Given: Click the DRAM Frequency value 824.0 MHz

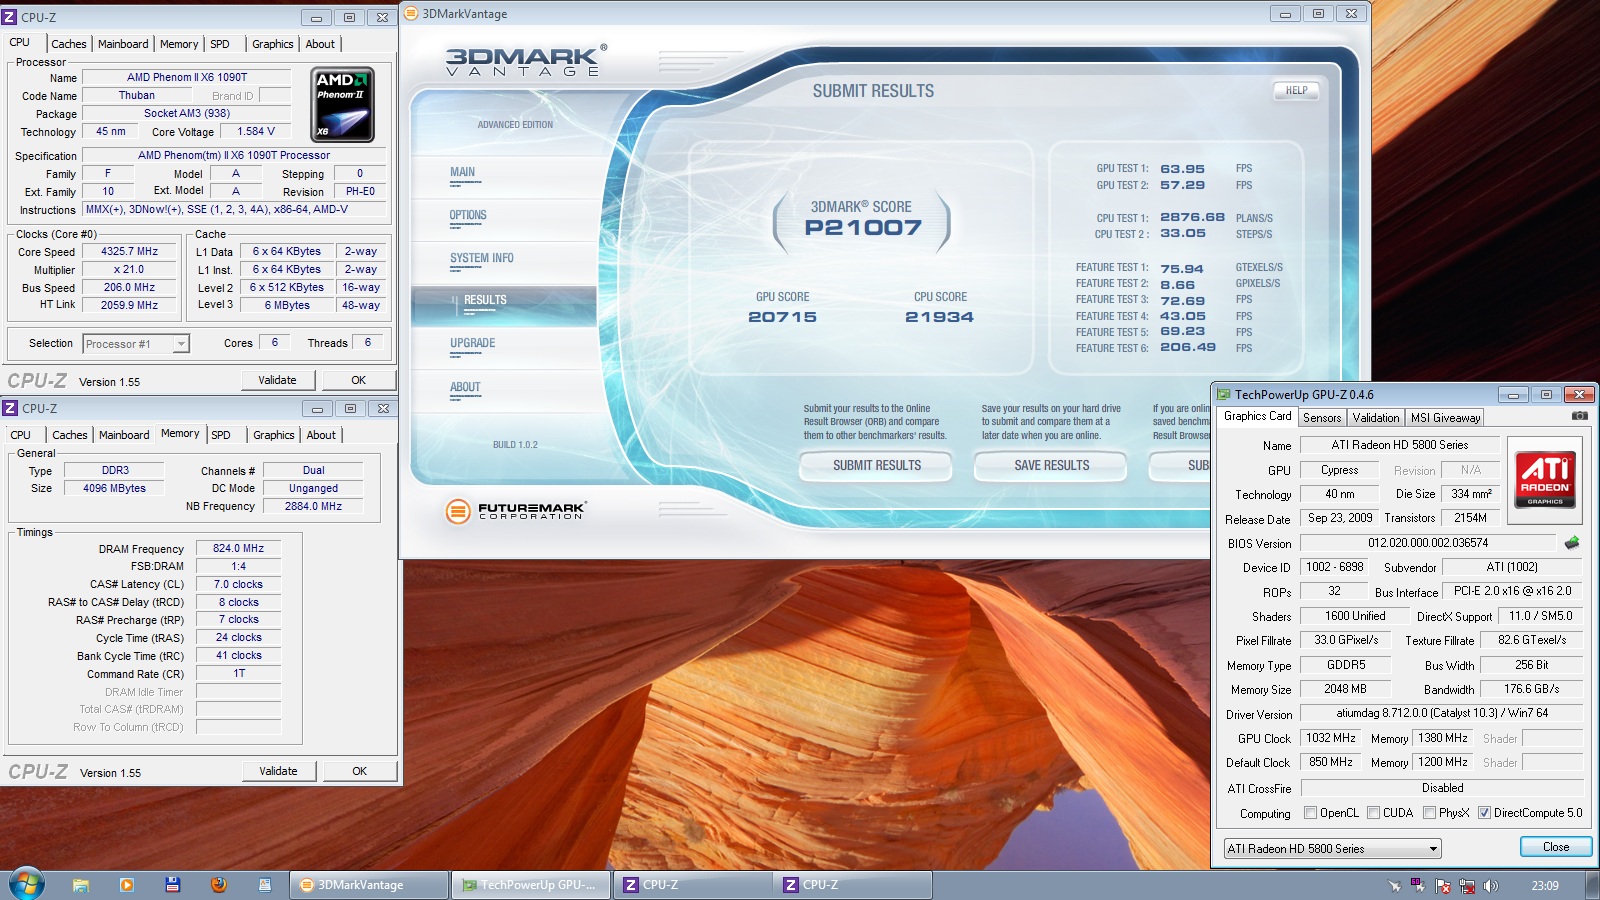Looking at the screenshot, I should [238, 549].
